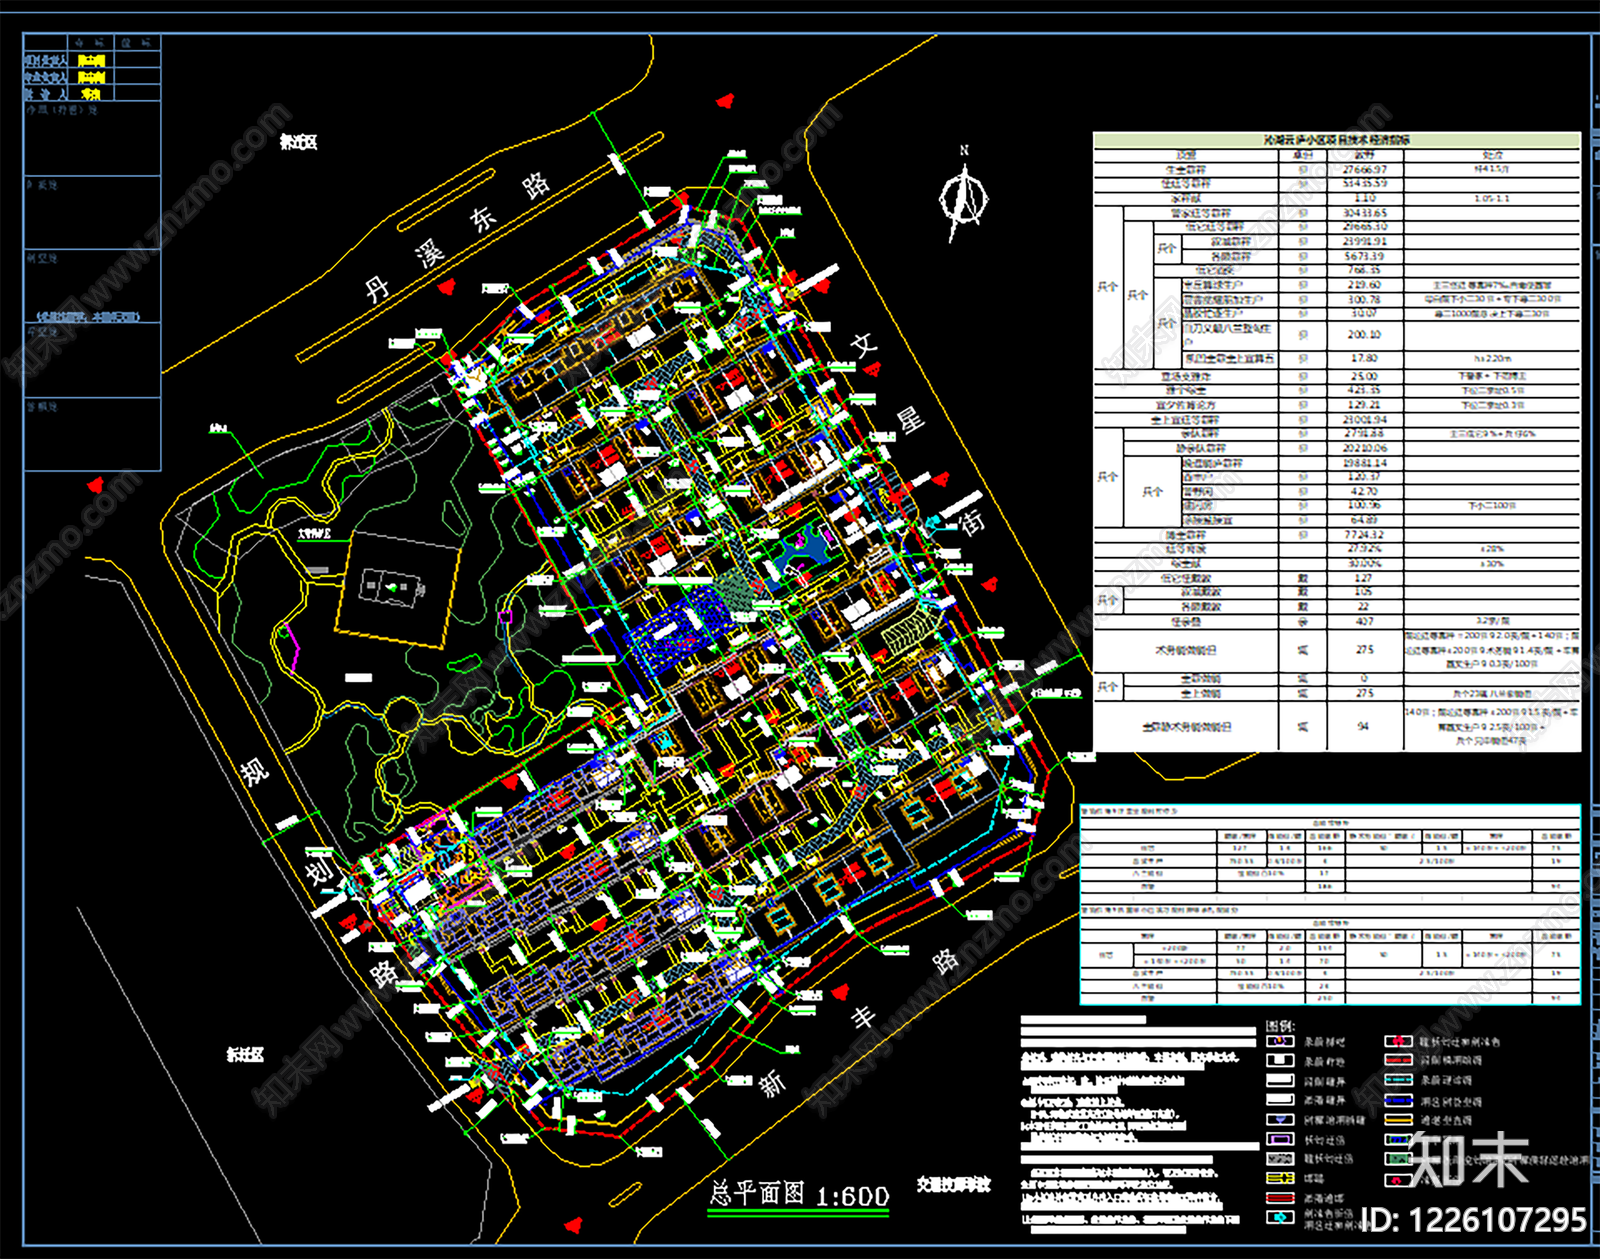Click the 图例: legend heading
Viewport: 1600px width, 1259px height.
(x=1280, y=1026)
